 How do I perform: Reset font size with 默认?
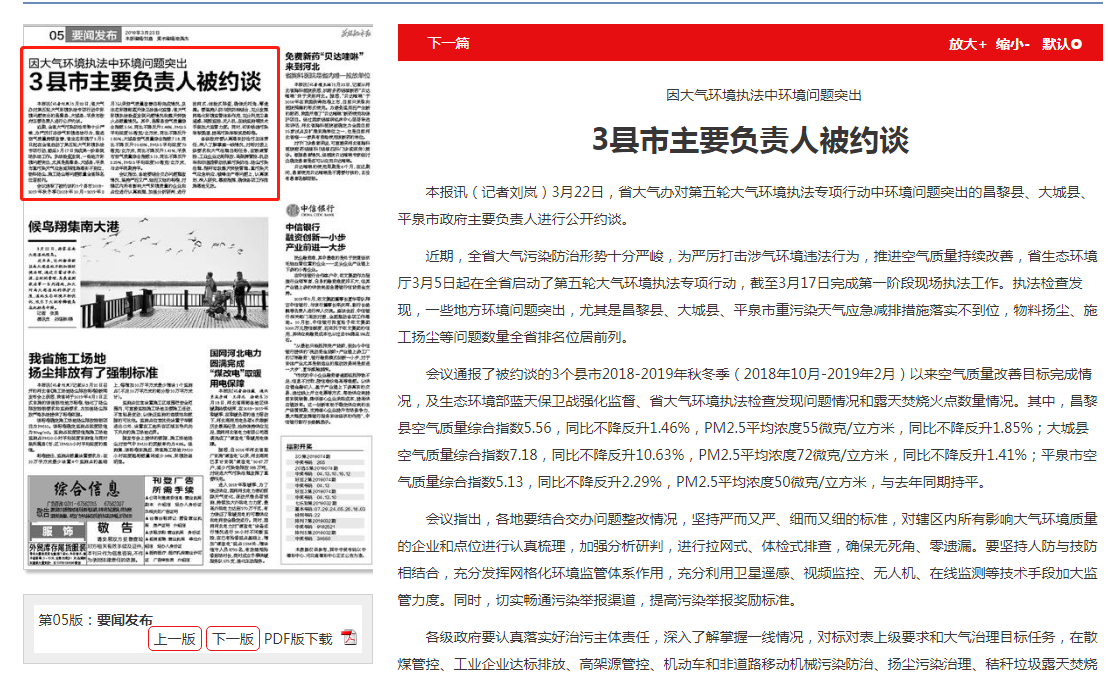click(1056, 44)
